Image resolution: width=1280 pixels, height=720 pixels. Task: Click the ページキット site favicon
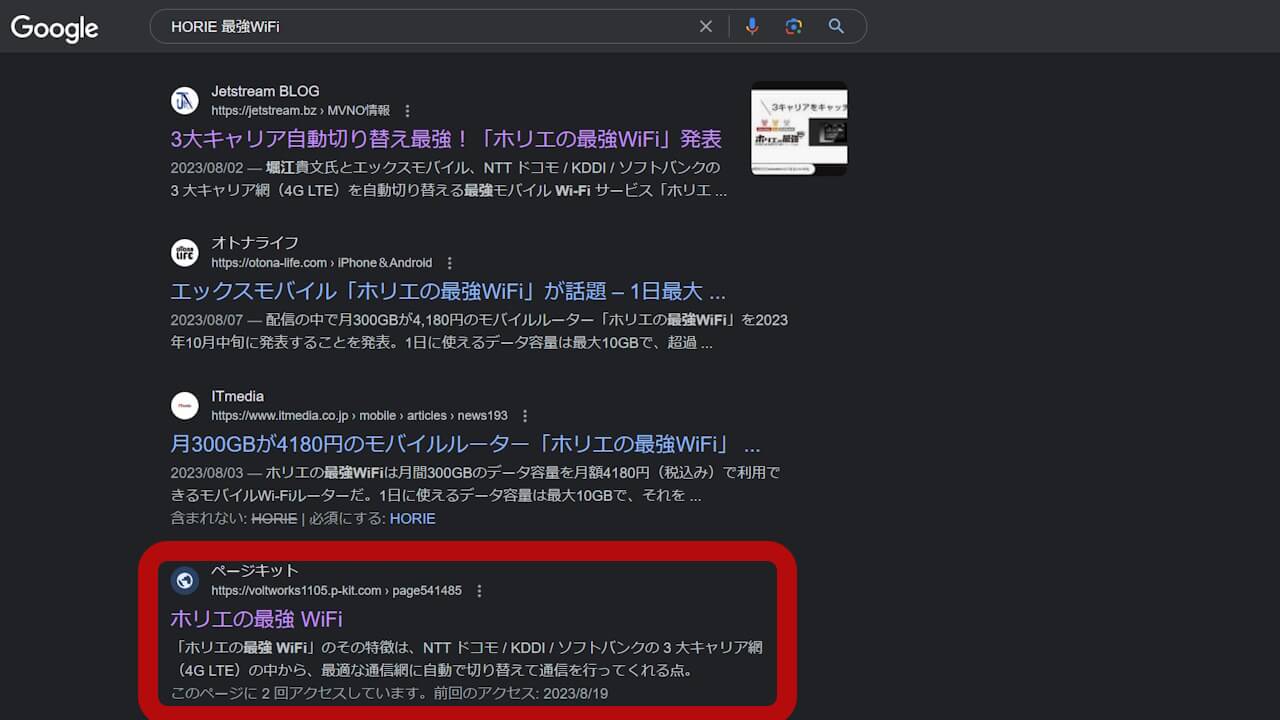185,580
